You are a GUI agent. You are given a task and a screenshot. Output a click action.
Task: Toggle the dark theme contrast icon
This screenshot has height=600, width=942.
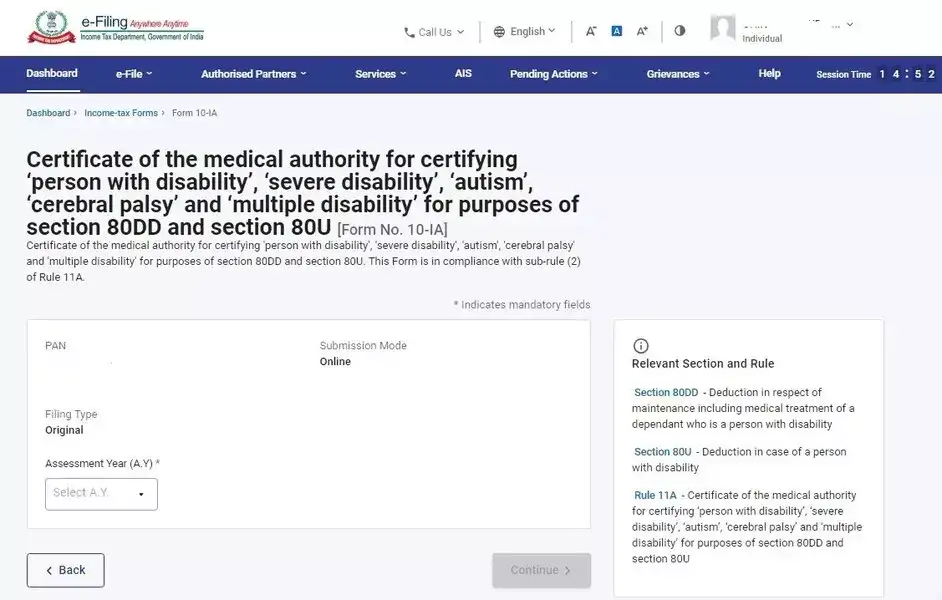point(679,31)
